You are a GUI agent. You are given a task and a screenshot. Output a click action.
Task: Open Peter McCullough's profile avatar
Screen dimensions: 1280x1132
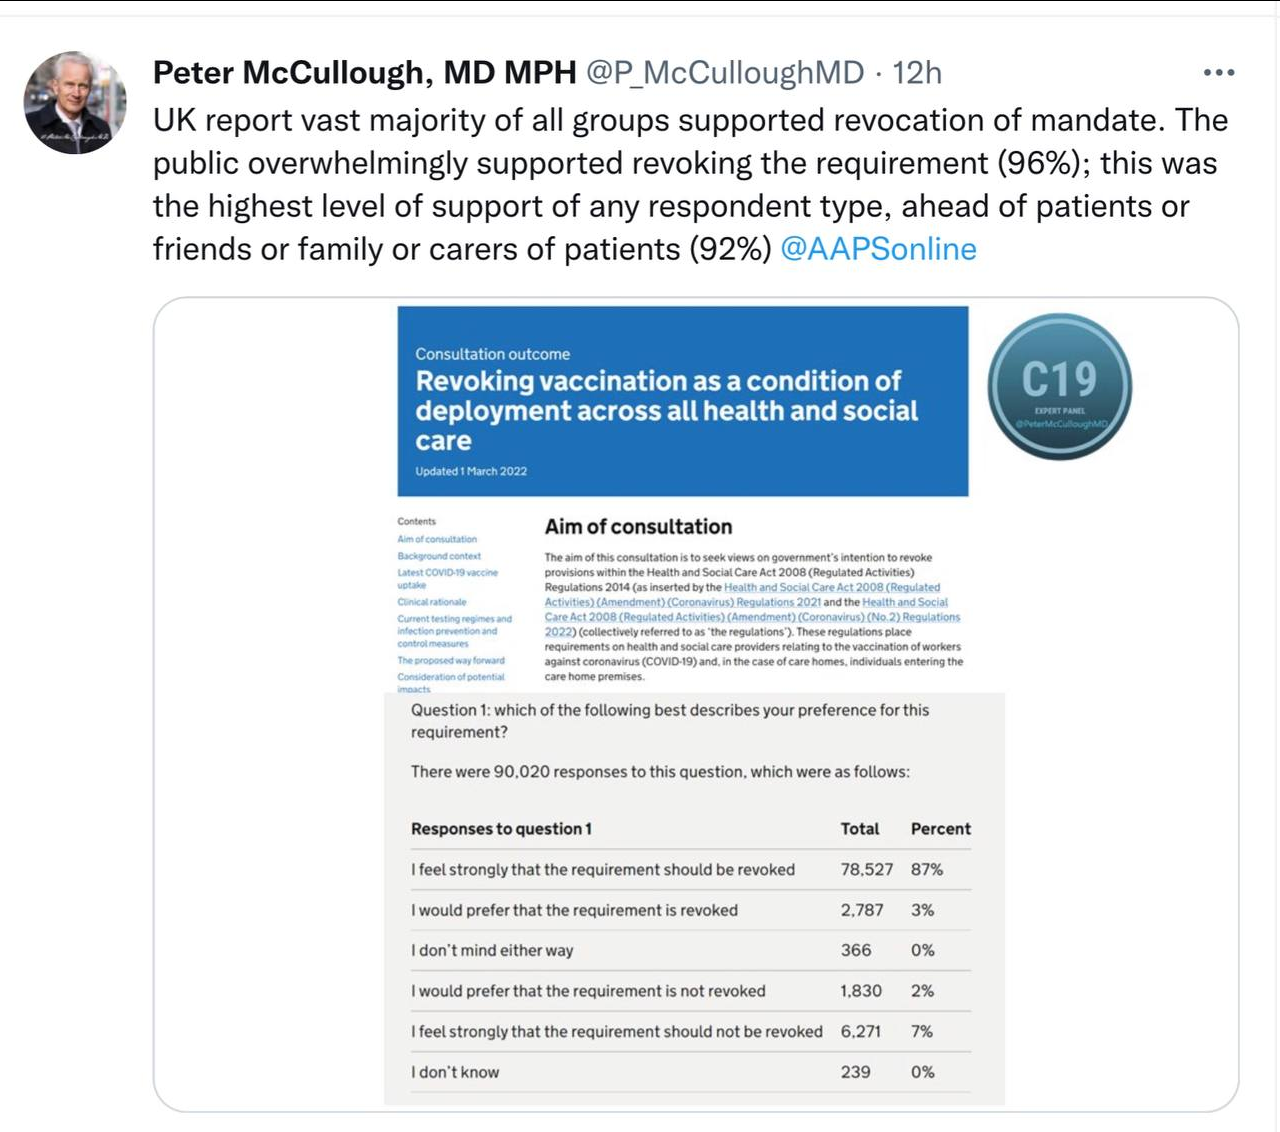[75, 103]
